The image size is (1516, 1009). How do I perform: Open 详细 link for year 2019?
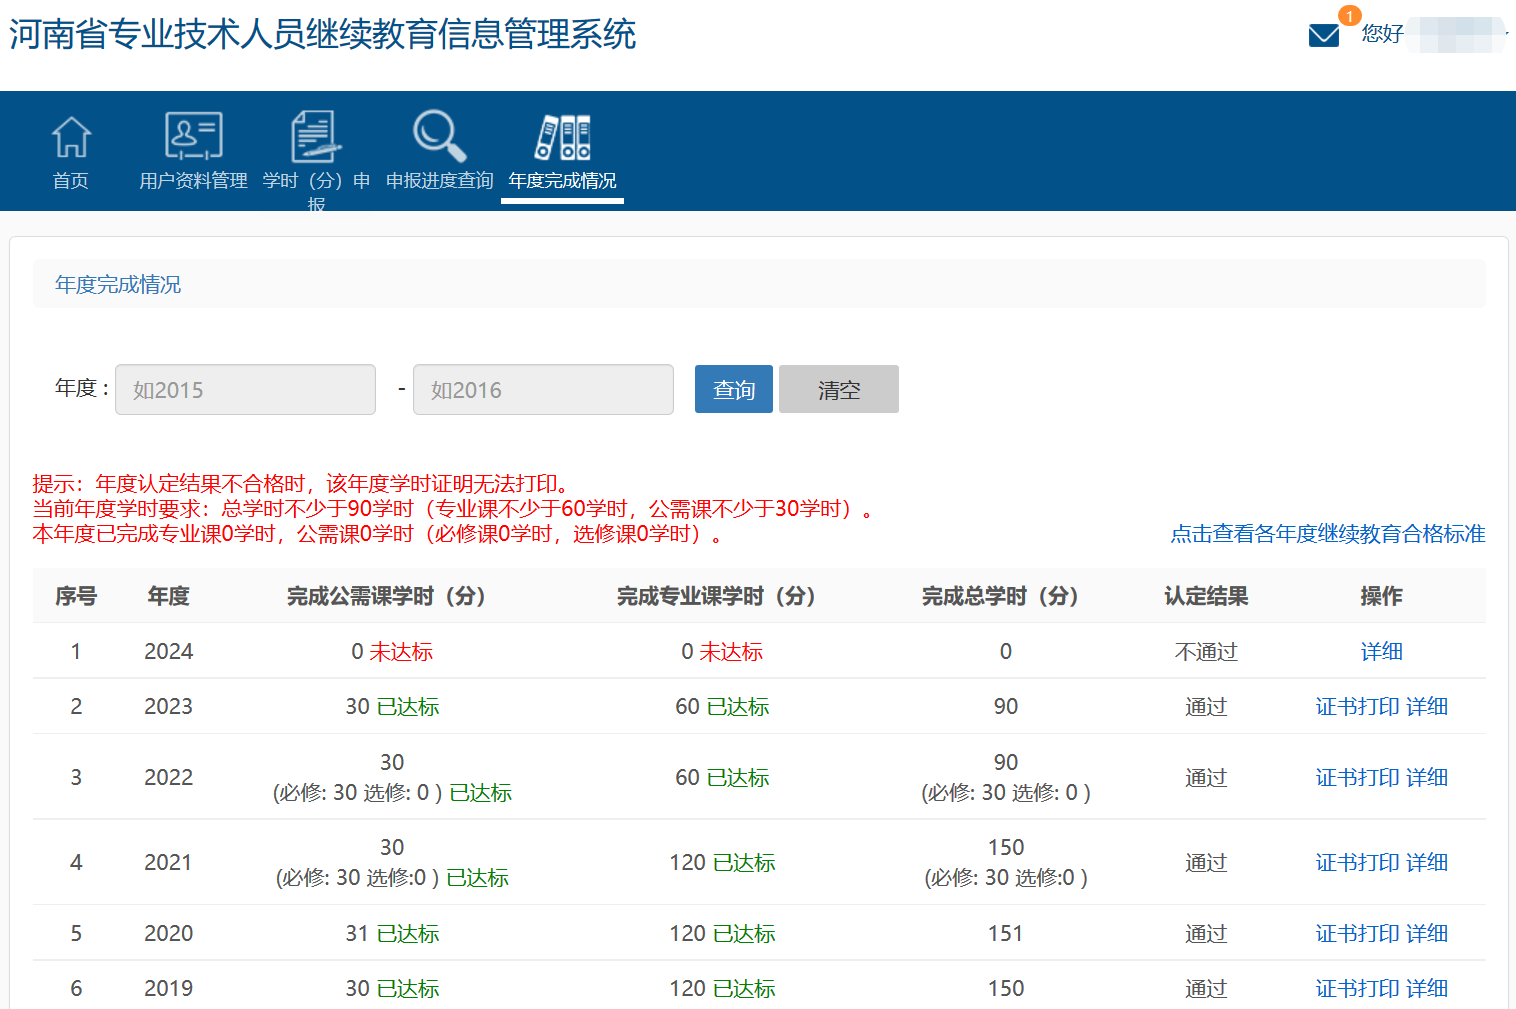pos(1427,989)
